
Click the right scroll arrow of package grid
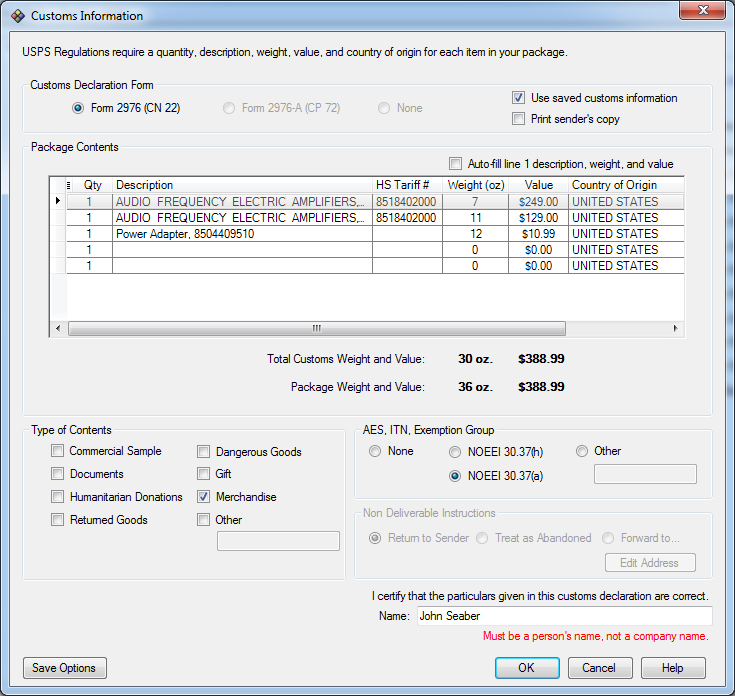tap(675, 328)
